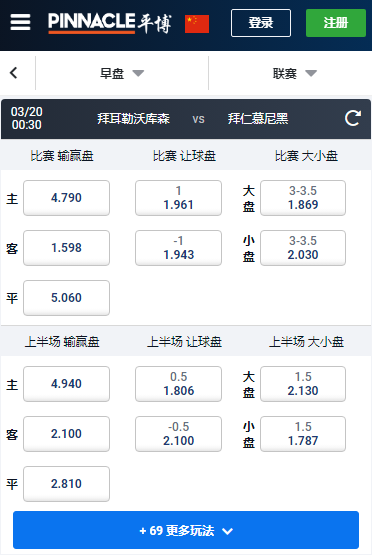Select the China flag language icon
The height and width of the screenshot is (555, 372).
click(197, 24)
